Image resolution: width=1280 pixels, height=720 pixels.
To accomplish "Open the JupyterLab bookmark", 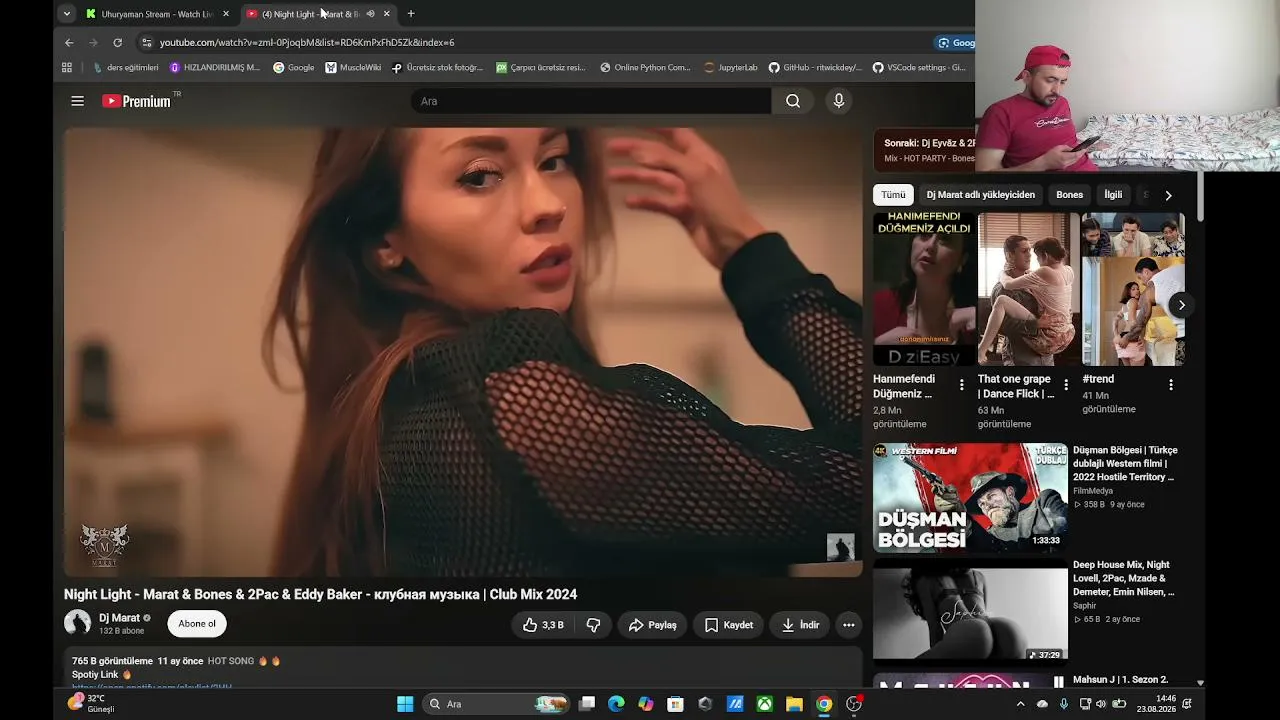I will click(x=730, y=68).
